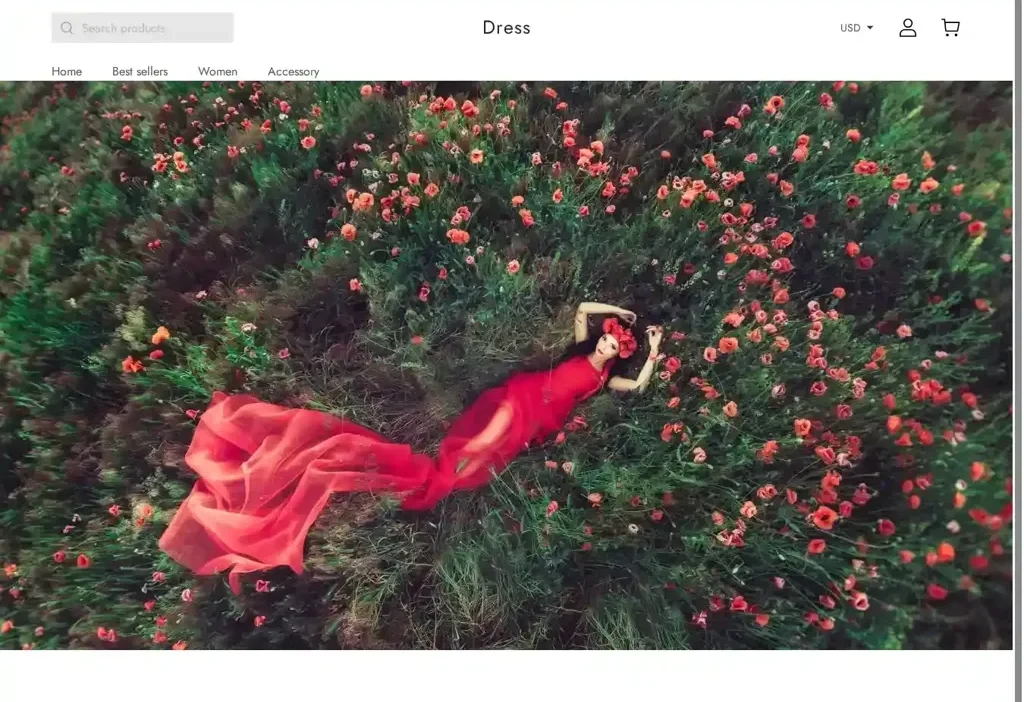Screen dimensions: 1024x702
Task: Open the Best sellers menu item
Action: click(x=140, y=71)
